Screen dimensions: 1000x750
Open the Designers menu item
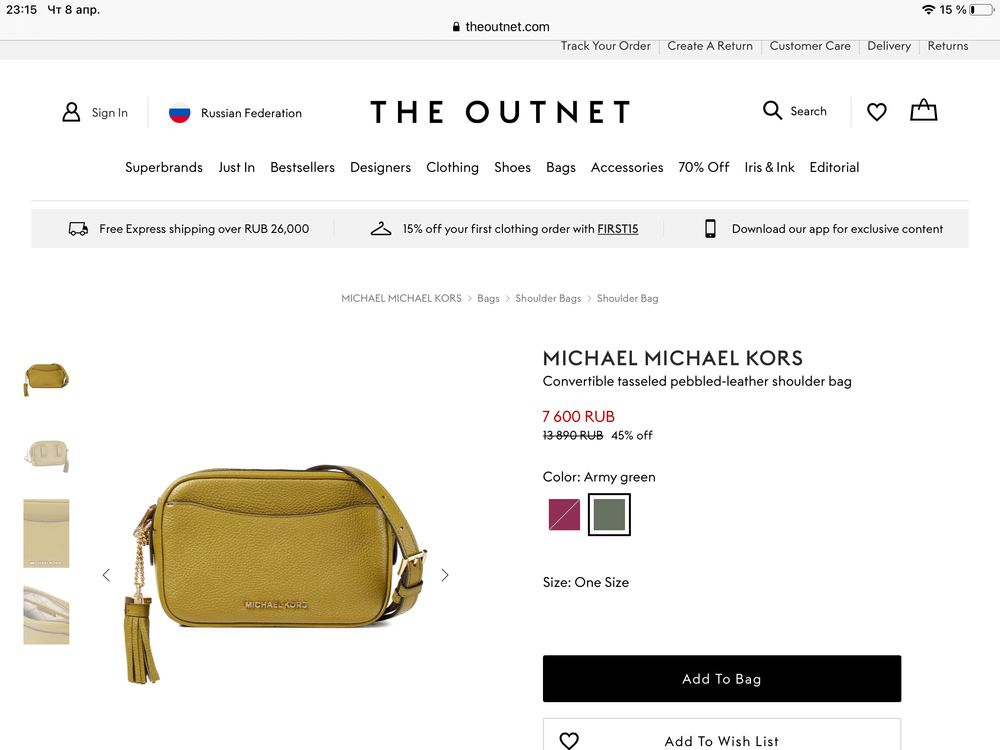tap(380, 167)
